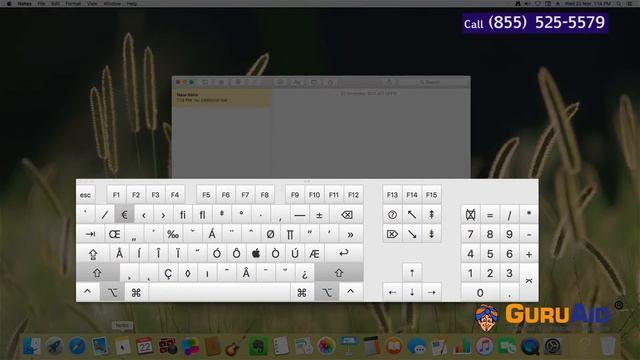The height and width of the screenshot is (360, 640).
Task: Click the fi ligature key
Action: [183, 214]
